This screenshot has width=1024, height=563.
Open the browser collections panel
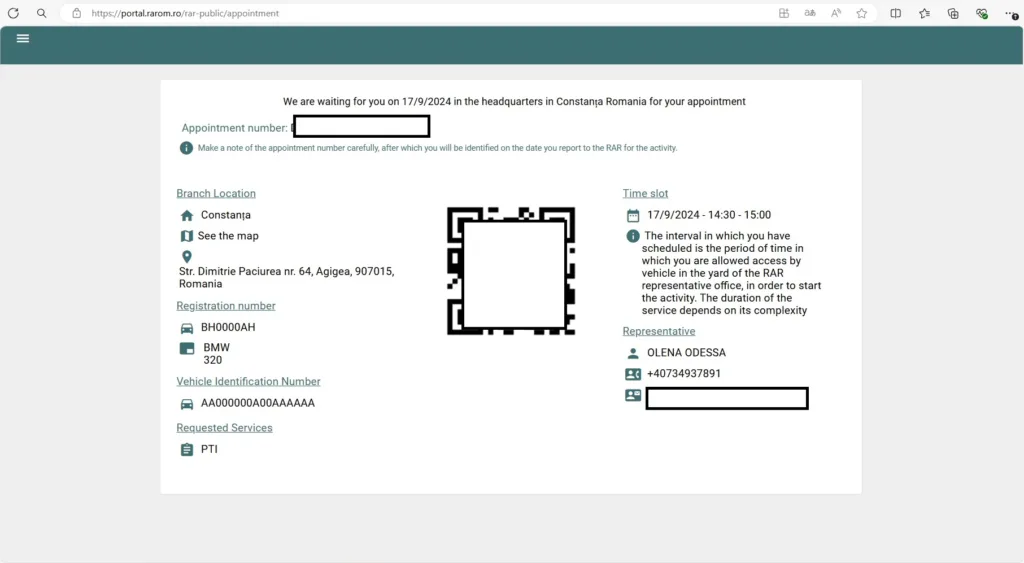[x=953, y=13]
